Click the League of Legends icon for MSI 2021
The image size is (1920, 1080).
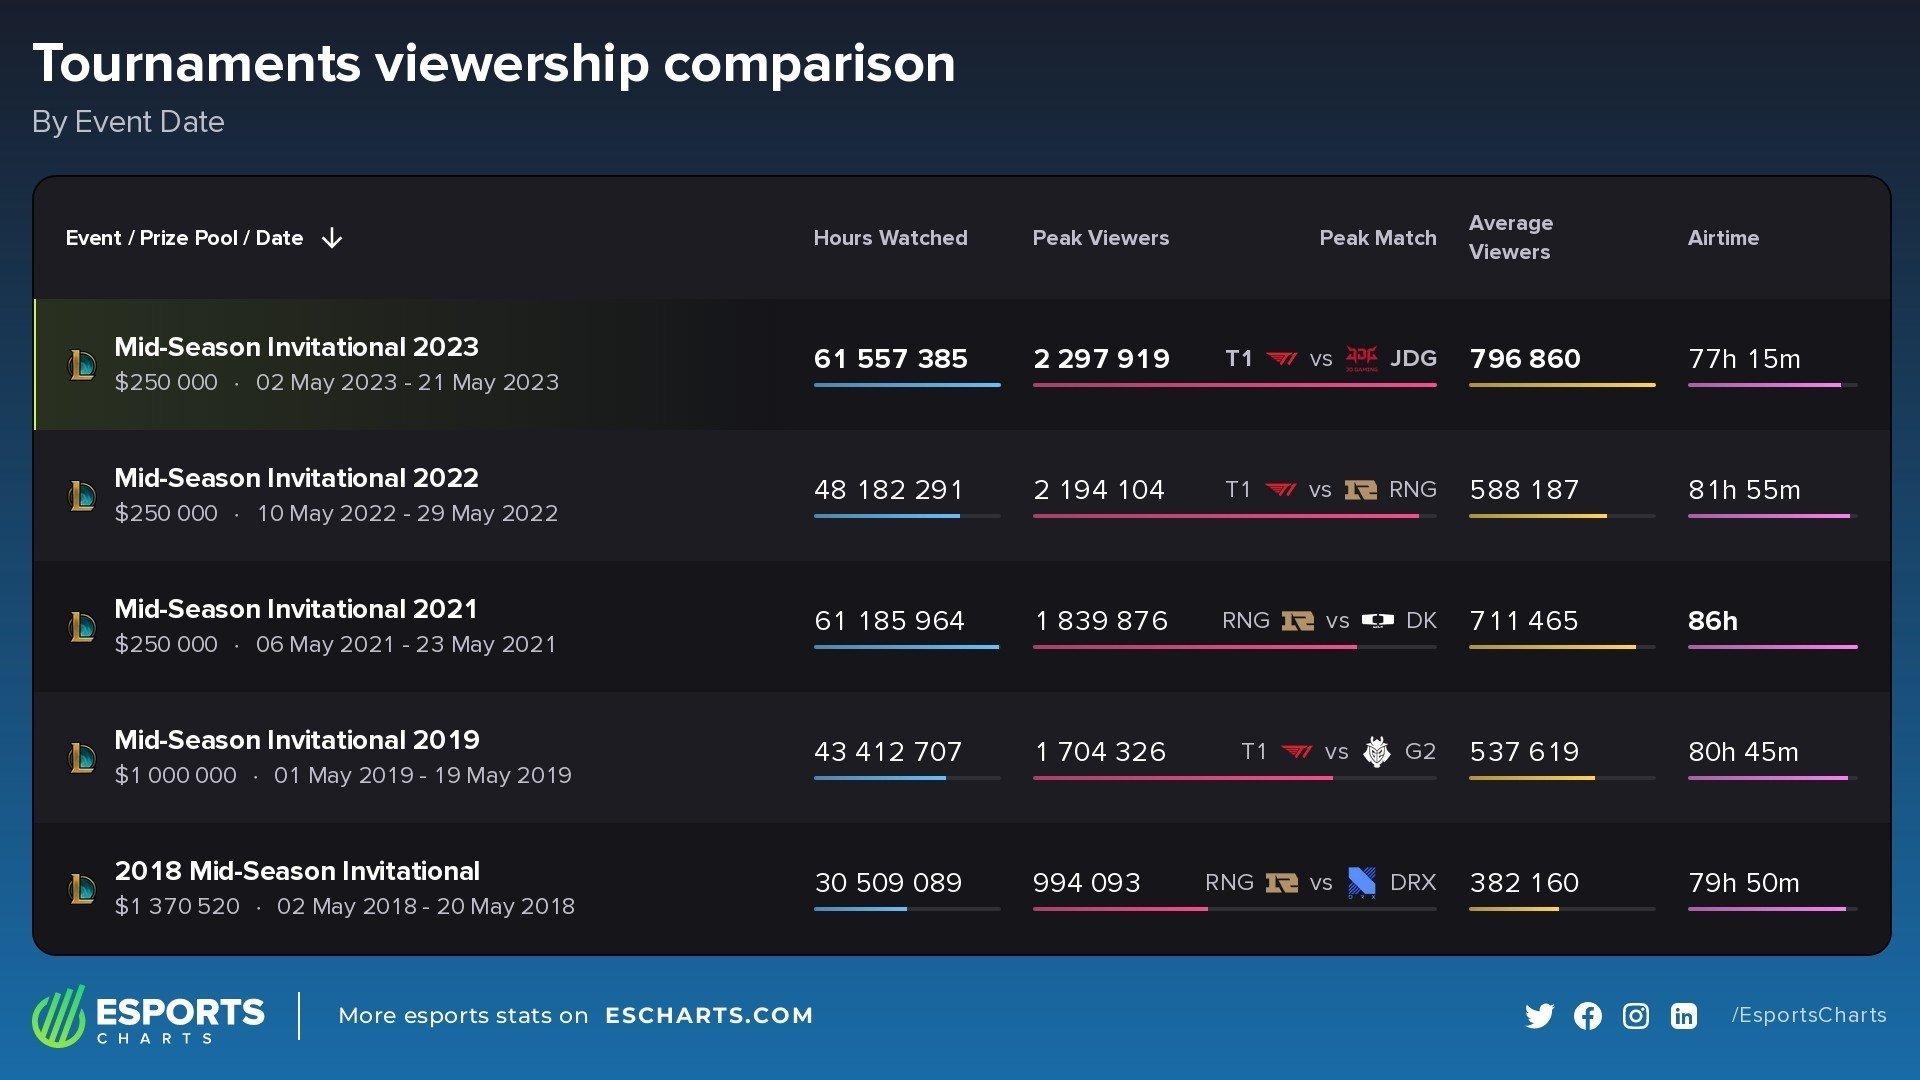pyautogui.click(x=81, y=627)
